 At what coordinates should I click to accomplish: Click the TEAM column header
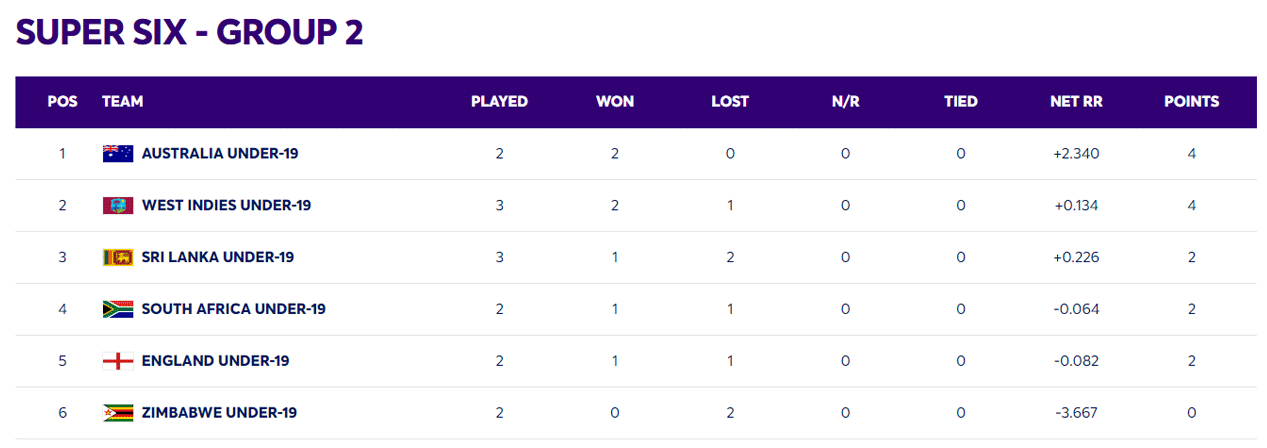coord(122,102)
